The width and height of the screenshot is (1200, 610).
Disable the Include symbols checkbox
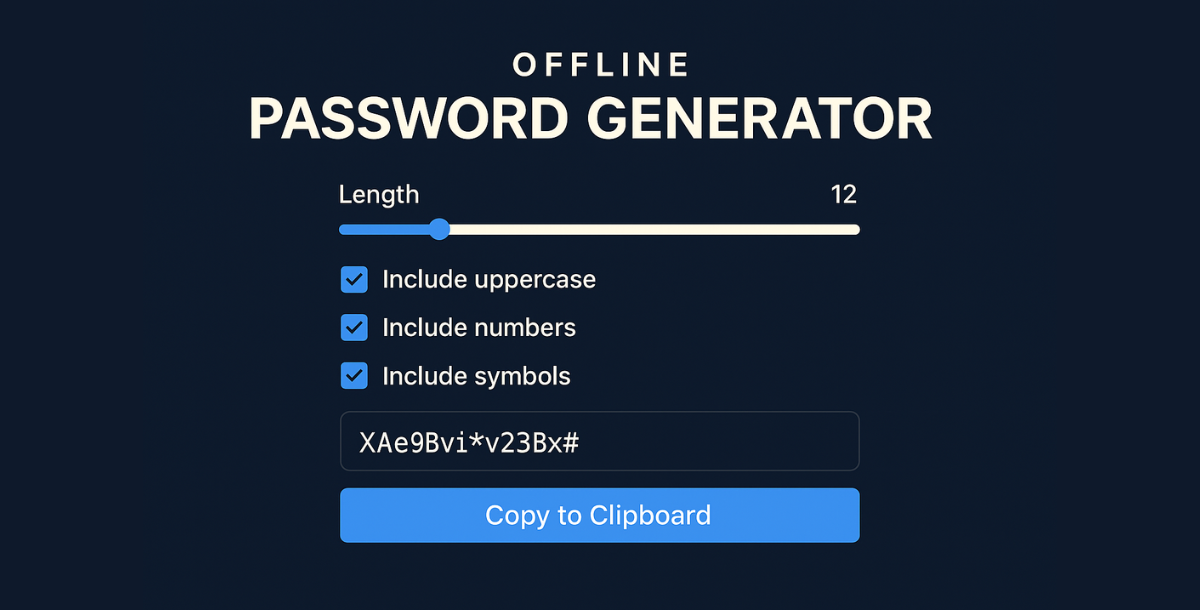354,376
